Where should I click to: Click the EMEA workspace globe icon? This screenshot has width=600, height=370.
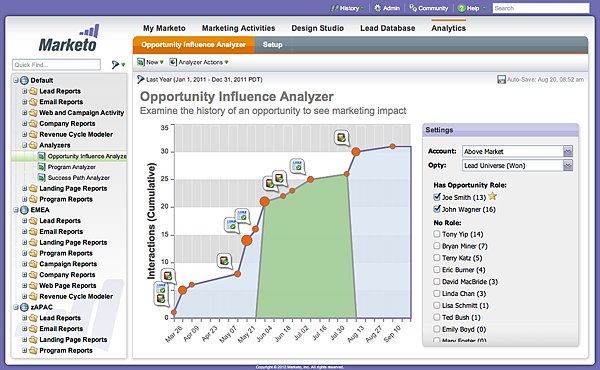click(x=24, y=210)
